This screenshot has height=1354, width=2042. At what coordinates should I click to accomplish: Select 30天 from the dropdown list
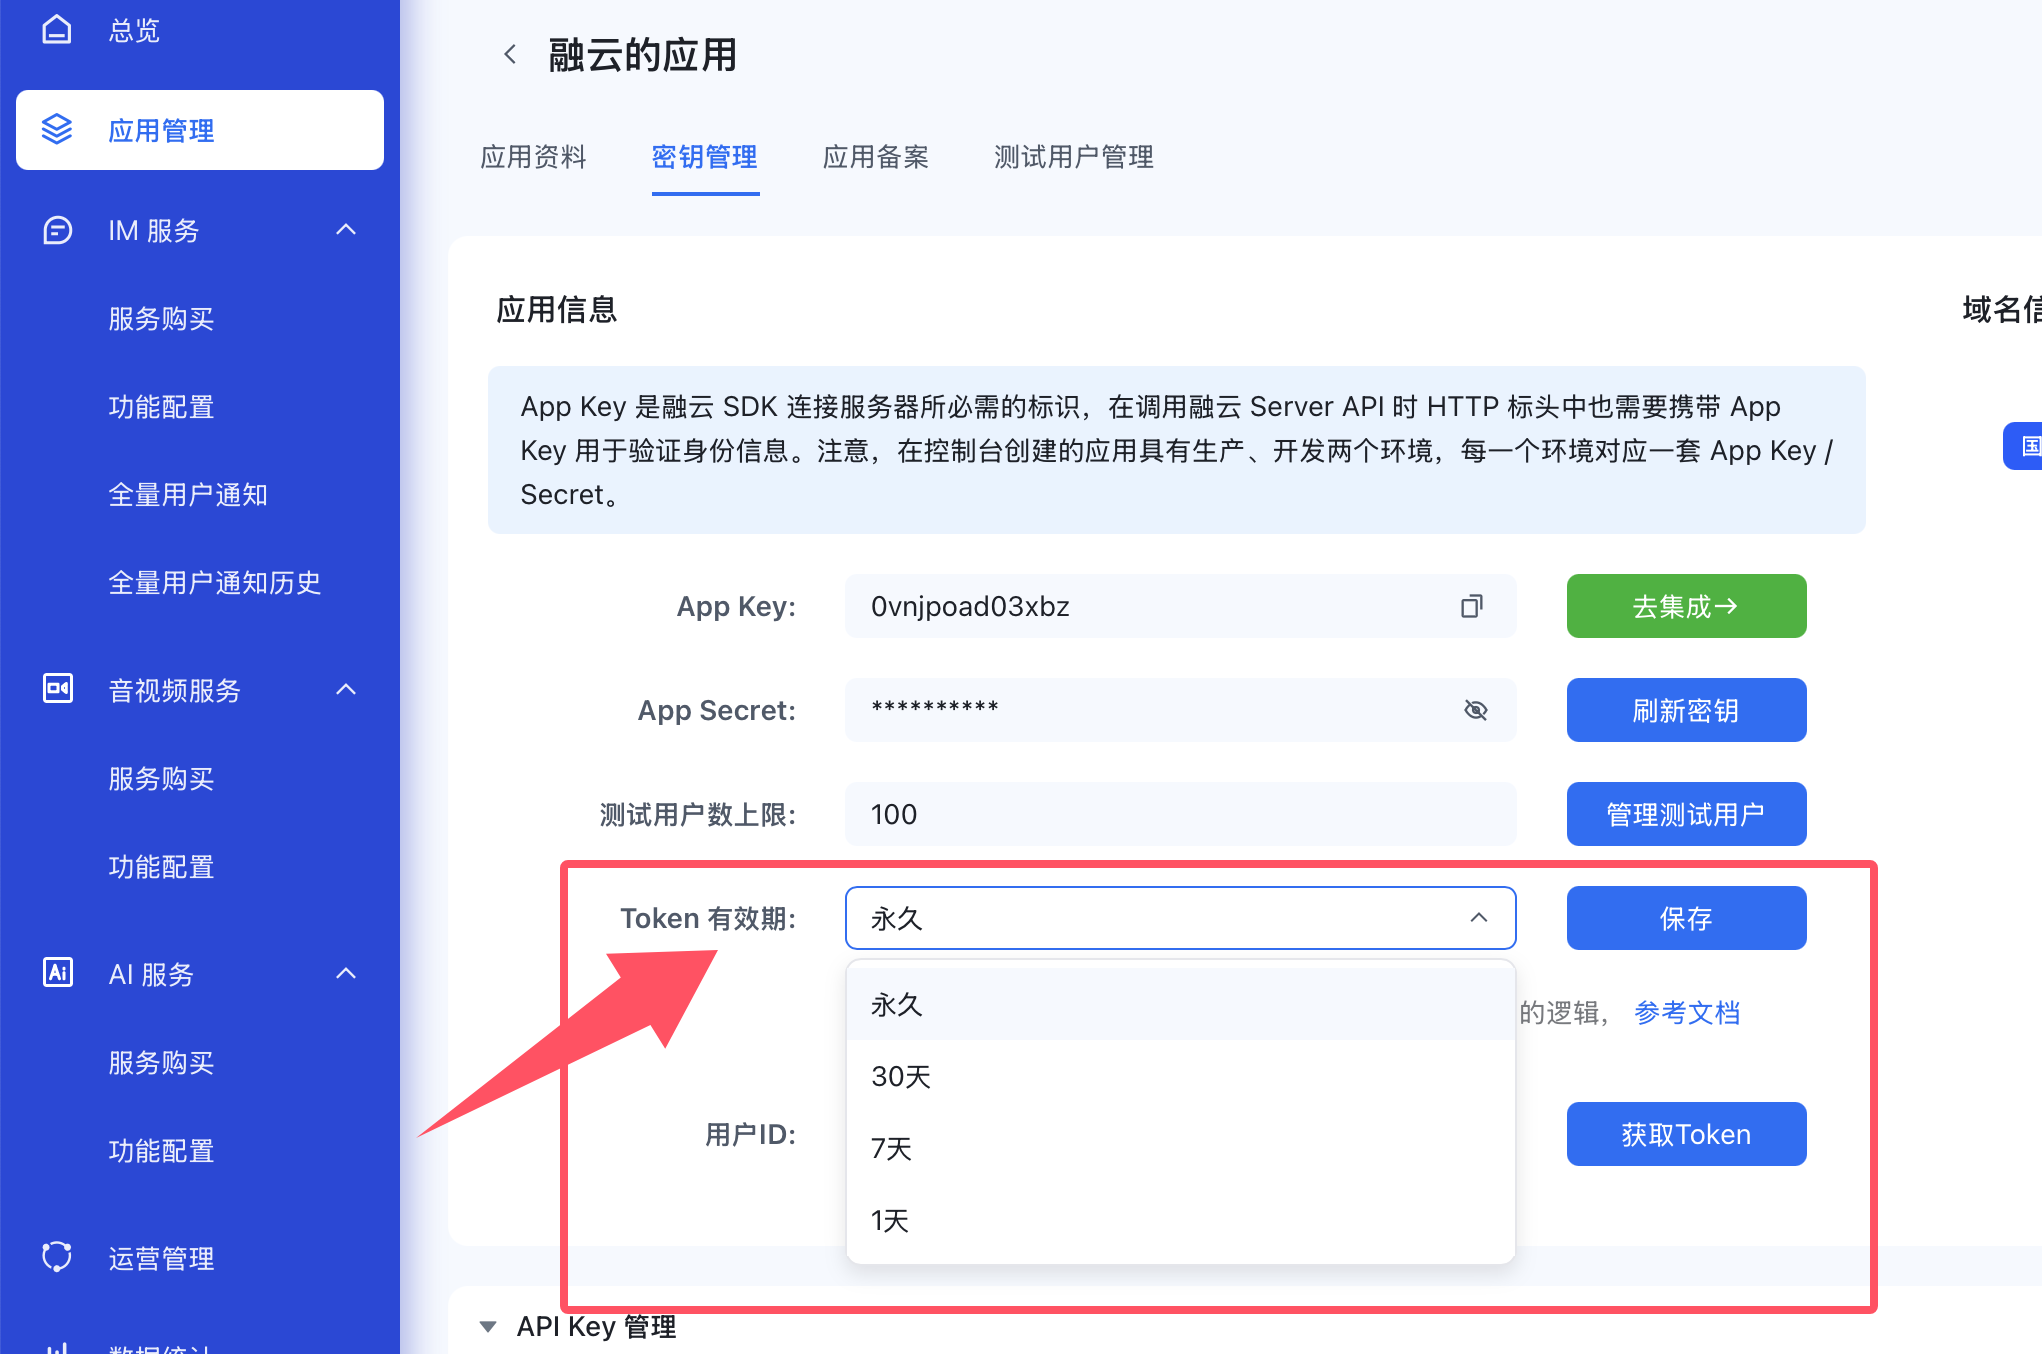tap(901, 1076)
